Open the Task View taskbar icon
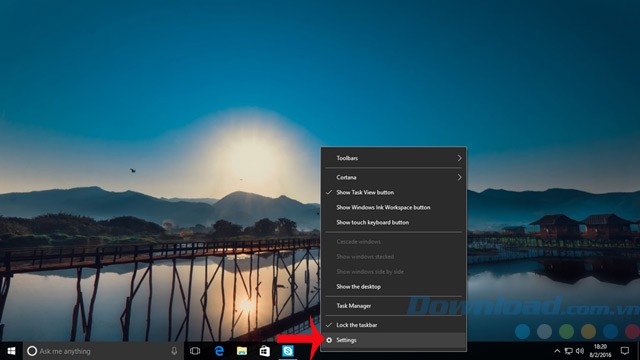The width and height of the screenshot is (640, 360). (x=195, y=351)
